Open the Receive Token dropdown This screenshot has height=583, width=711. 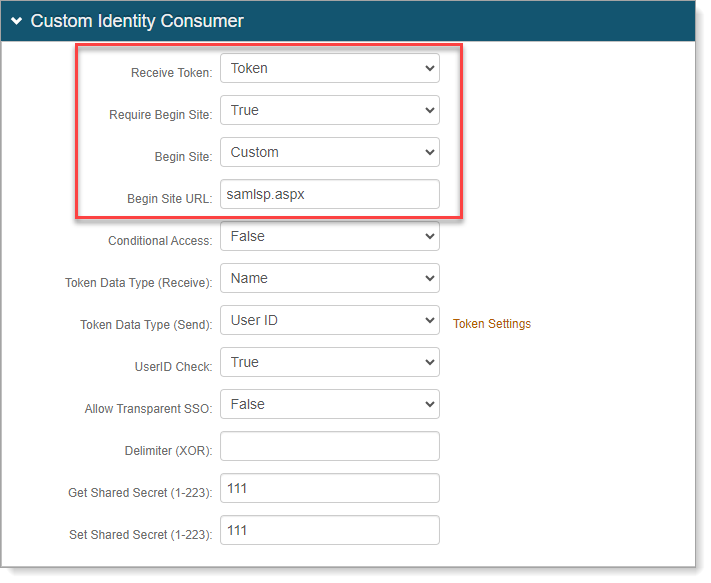coord(329,68)
